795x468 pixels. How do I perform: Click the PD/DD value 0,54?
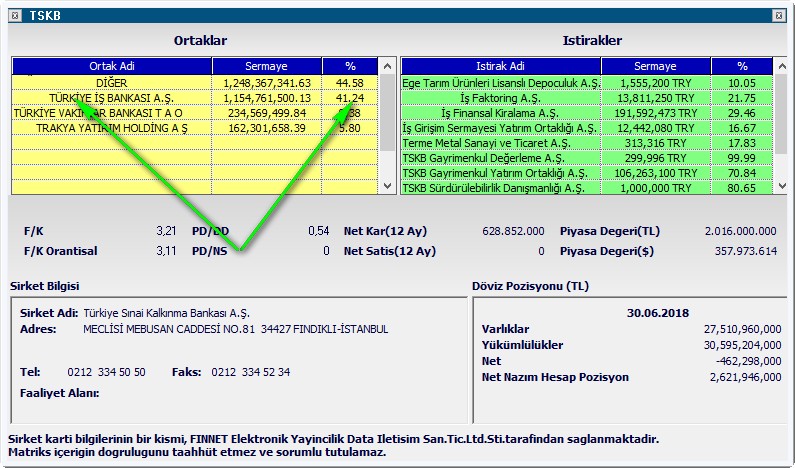pyautogui.click(x=319, y=231)
